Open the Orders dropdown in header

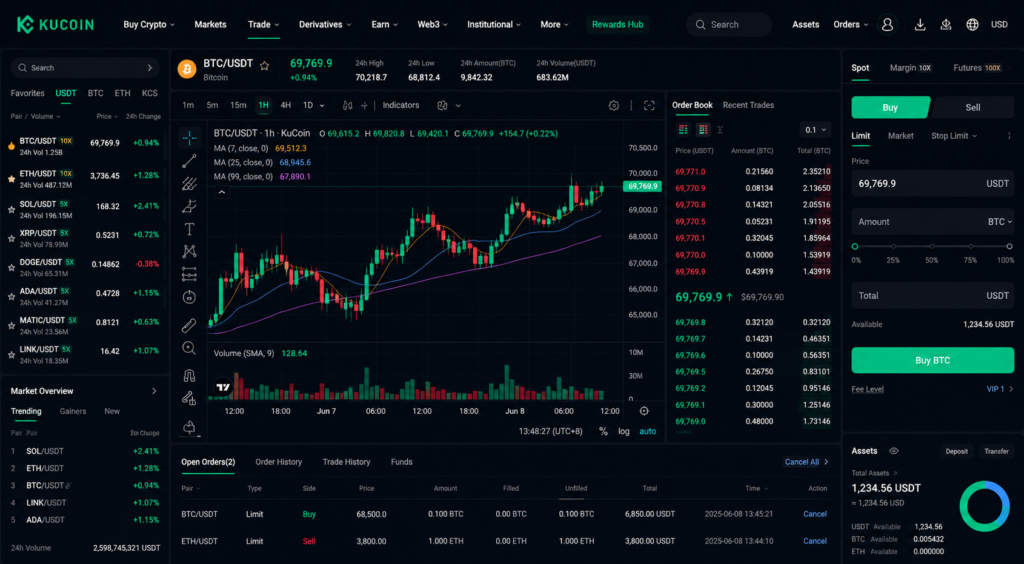(851, 24)
